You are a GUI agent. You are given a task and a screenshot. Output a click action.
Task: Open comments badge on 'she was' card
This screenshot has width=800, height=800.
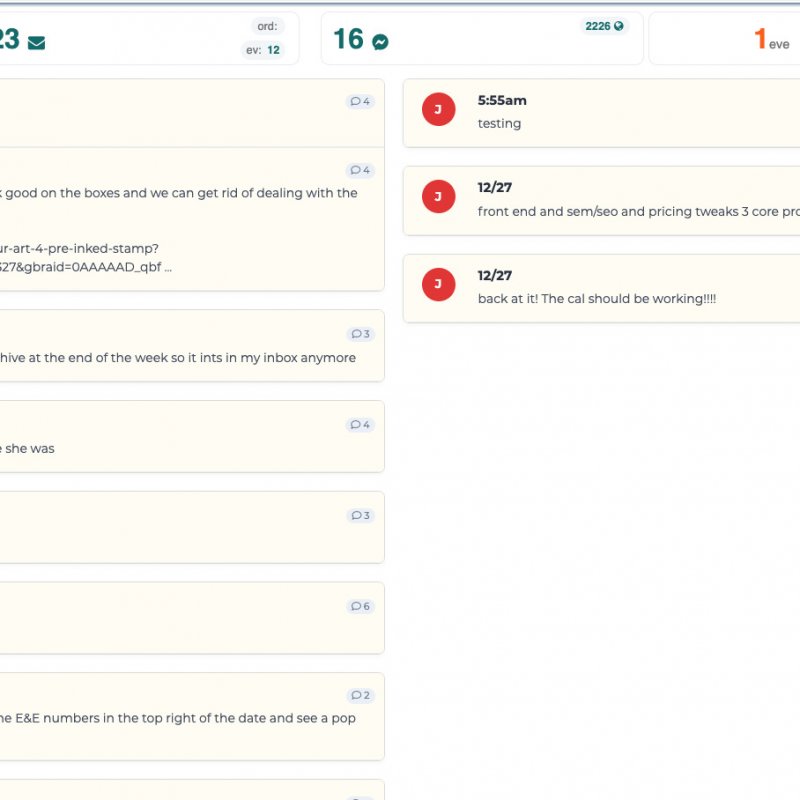pos(360,425)
